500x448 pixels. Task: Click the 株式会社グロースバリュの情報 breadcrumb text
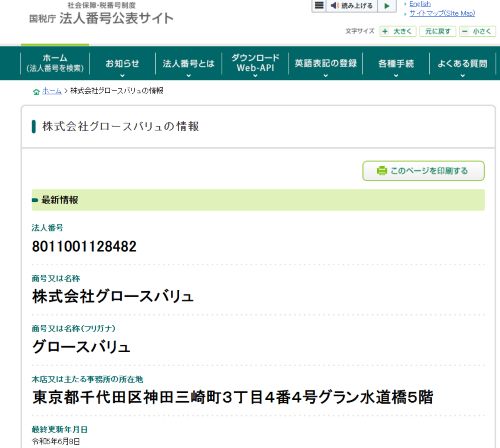click(x=117, y=91)
